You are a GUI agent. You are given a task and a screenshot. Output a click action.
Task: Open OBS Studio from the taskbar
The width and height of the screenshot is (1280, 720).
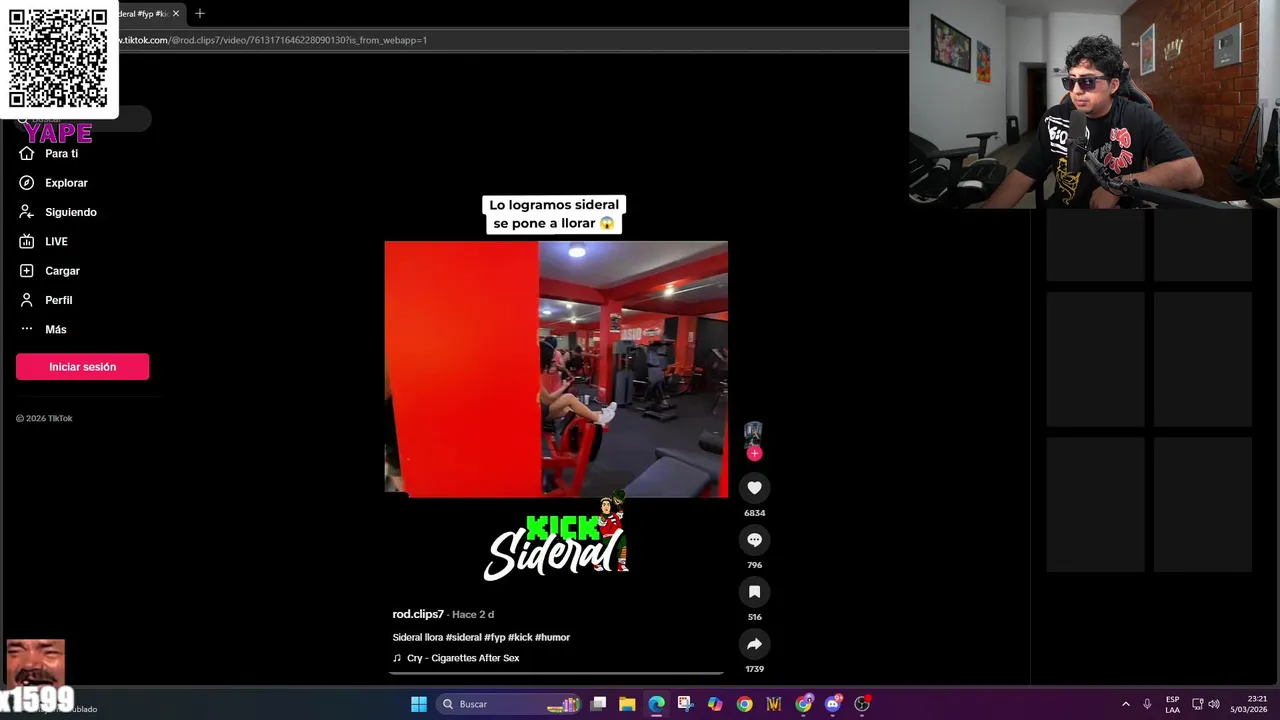[x=862, y=704]
